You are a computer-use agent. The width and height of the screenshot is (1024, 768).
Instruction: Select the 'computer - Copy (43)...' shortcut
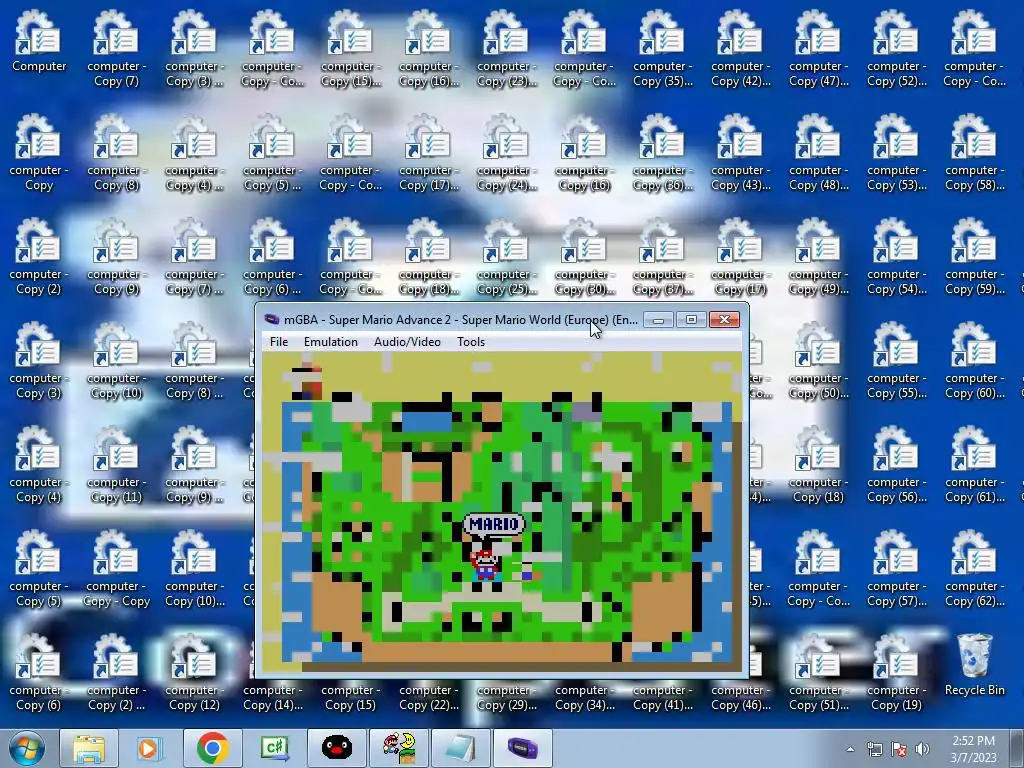point(741,153)
